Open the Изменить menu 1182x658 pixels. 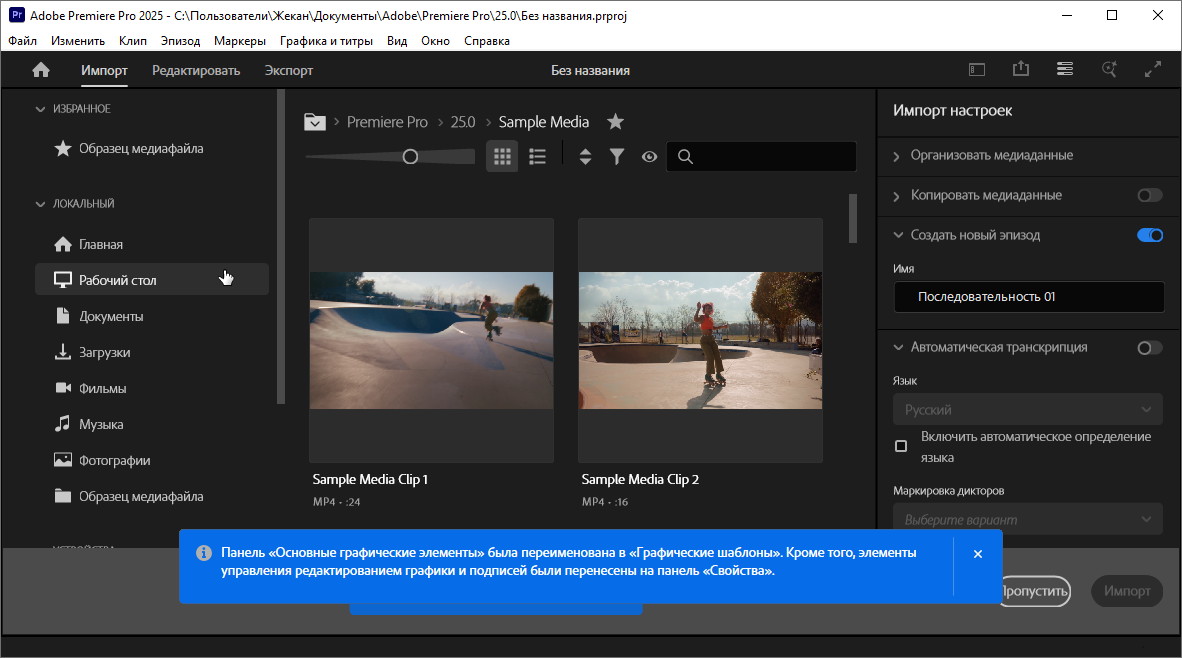78,41
